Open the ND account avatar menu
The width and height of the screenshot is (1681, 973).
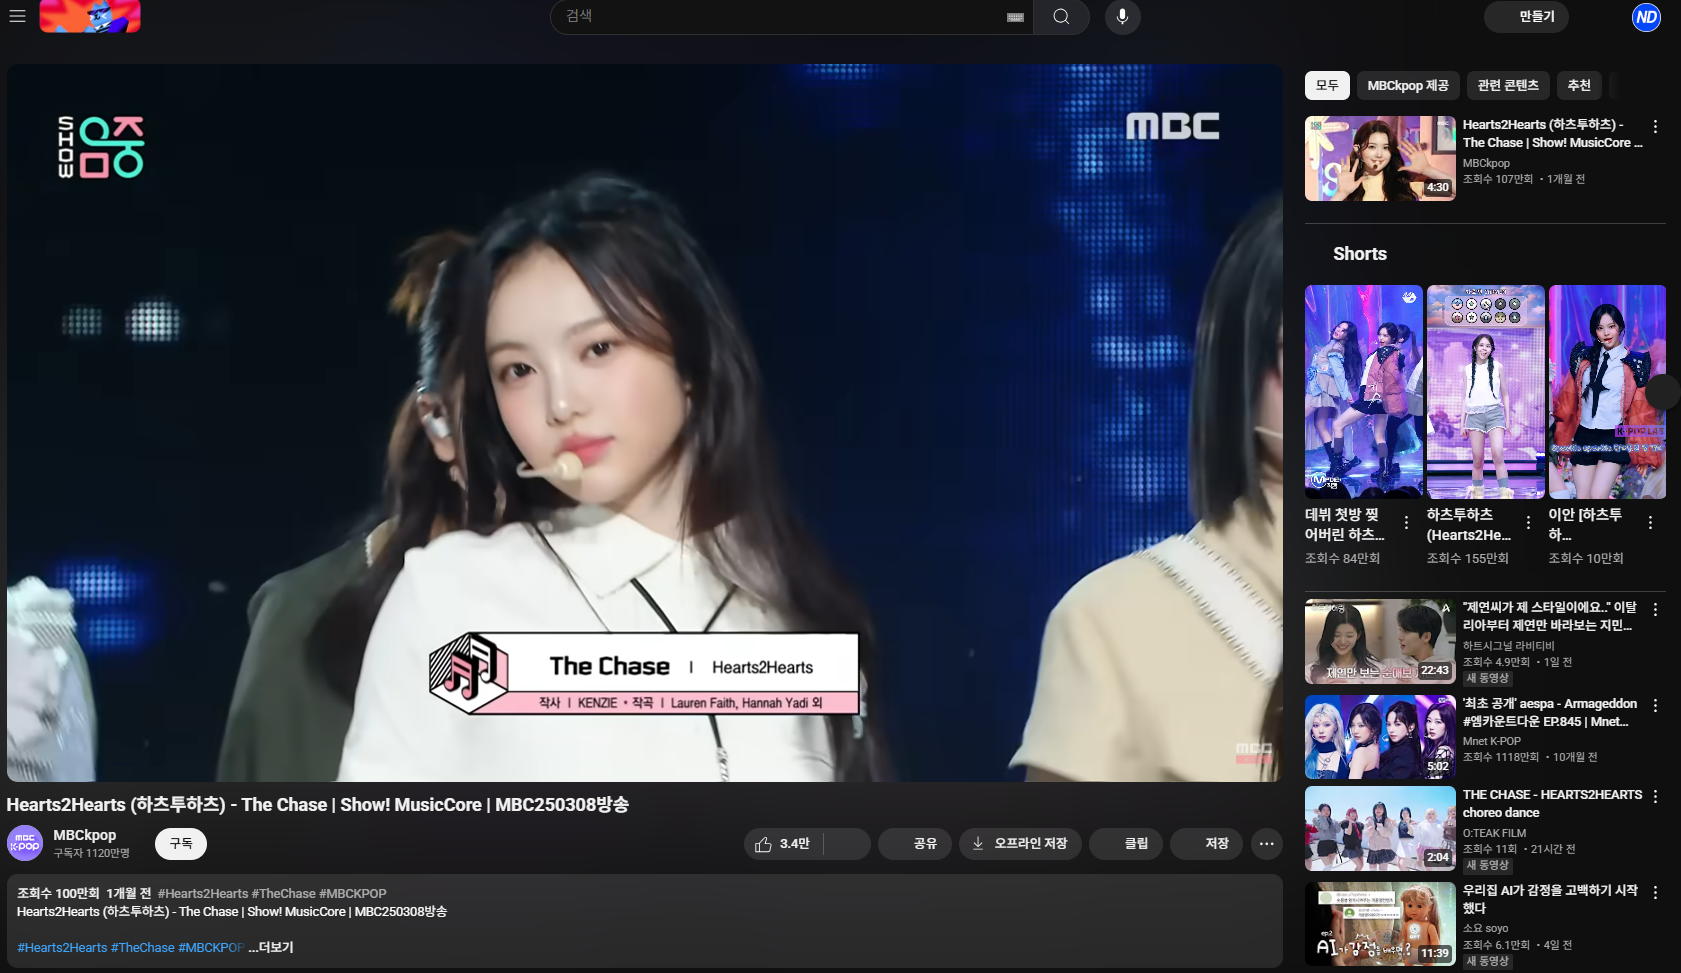pyautogui.click(x=1646, y=17)
